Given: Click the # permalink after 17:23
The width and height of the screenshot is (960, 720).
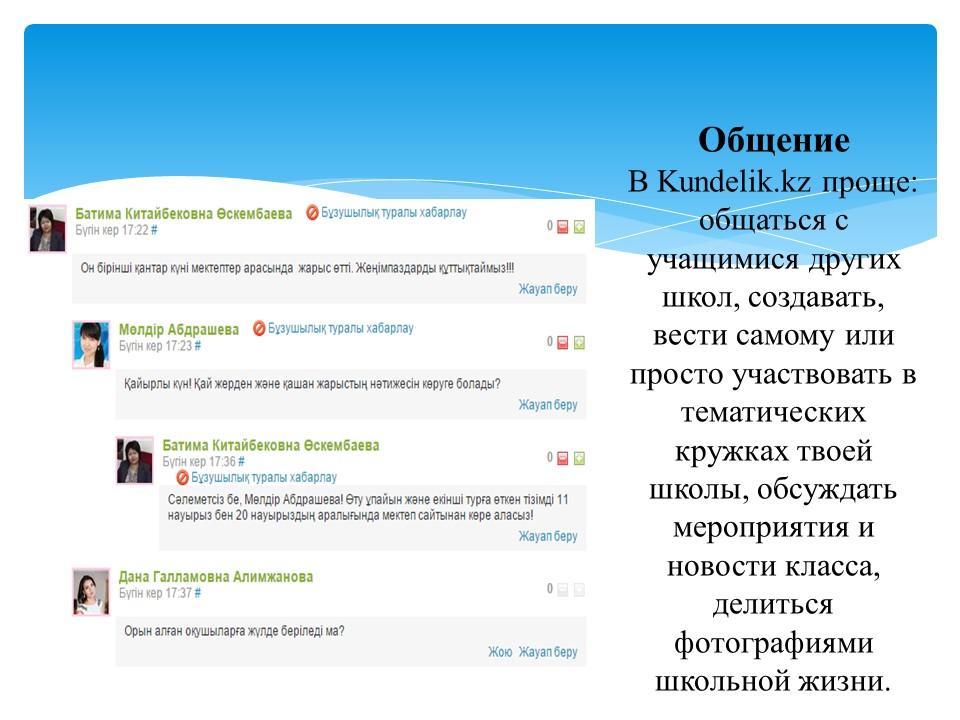Looking at the screenshot, I should (198, 346).
